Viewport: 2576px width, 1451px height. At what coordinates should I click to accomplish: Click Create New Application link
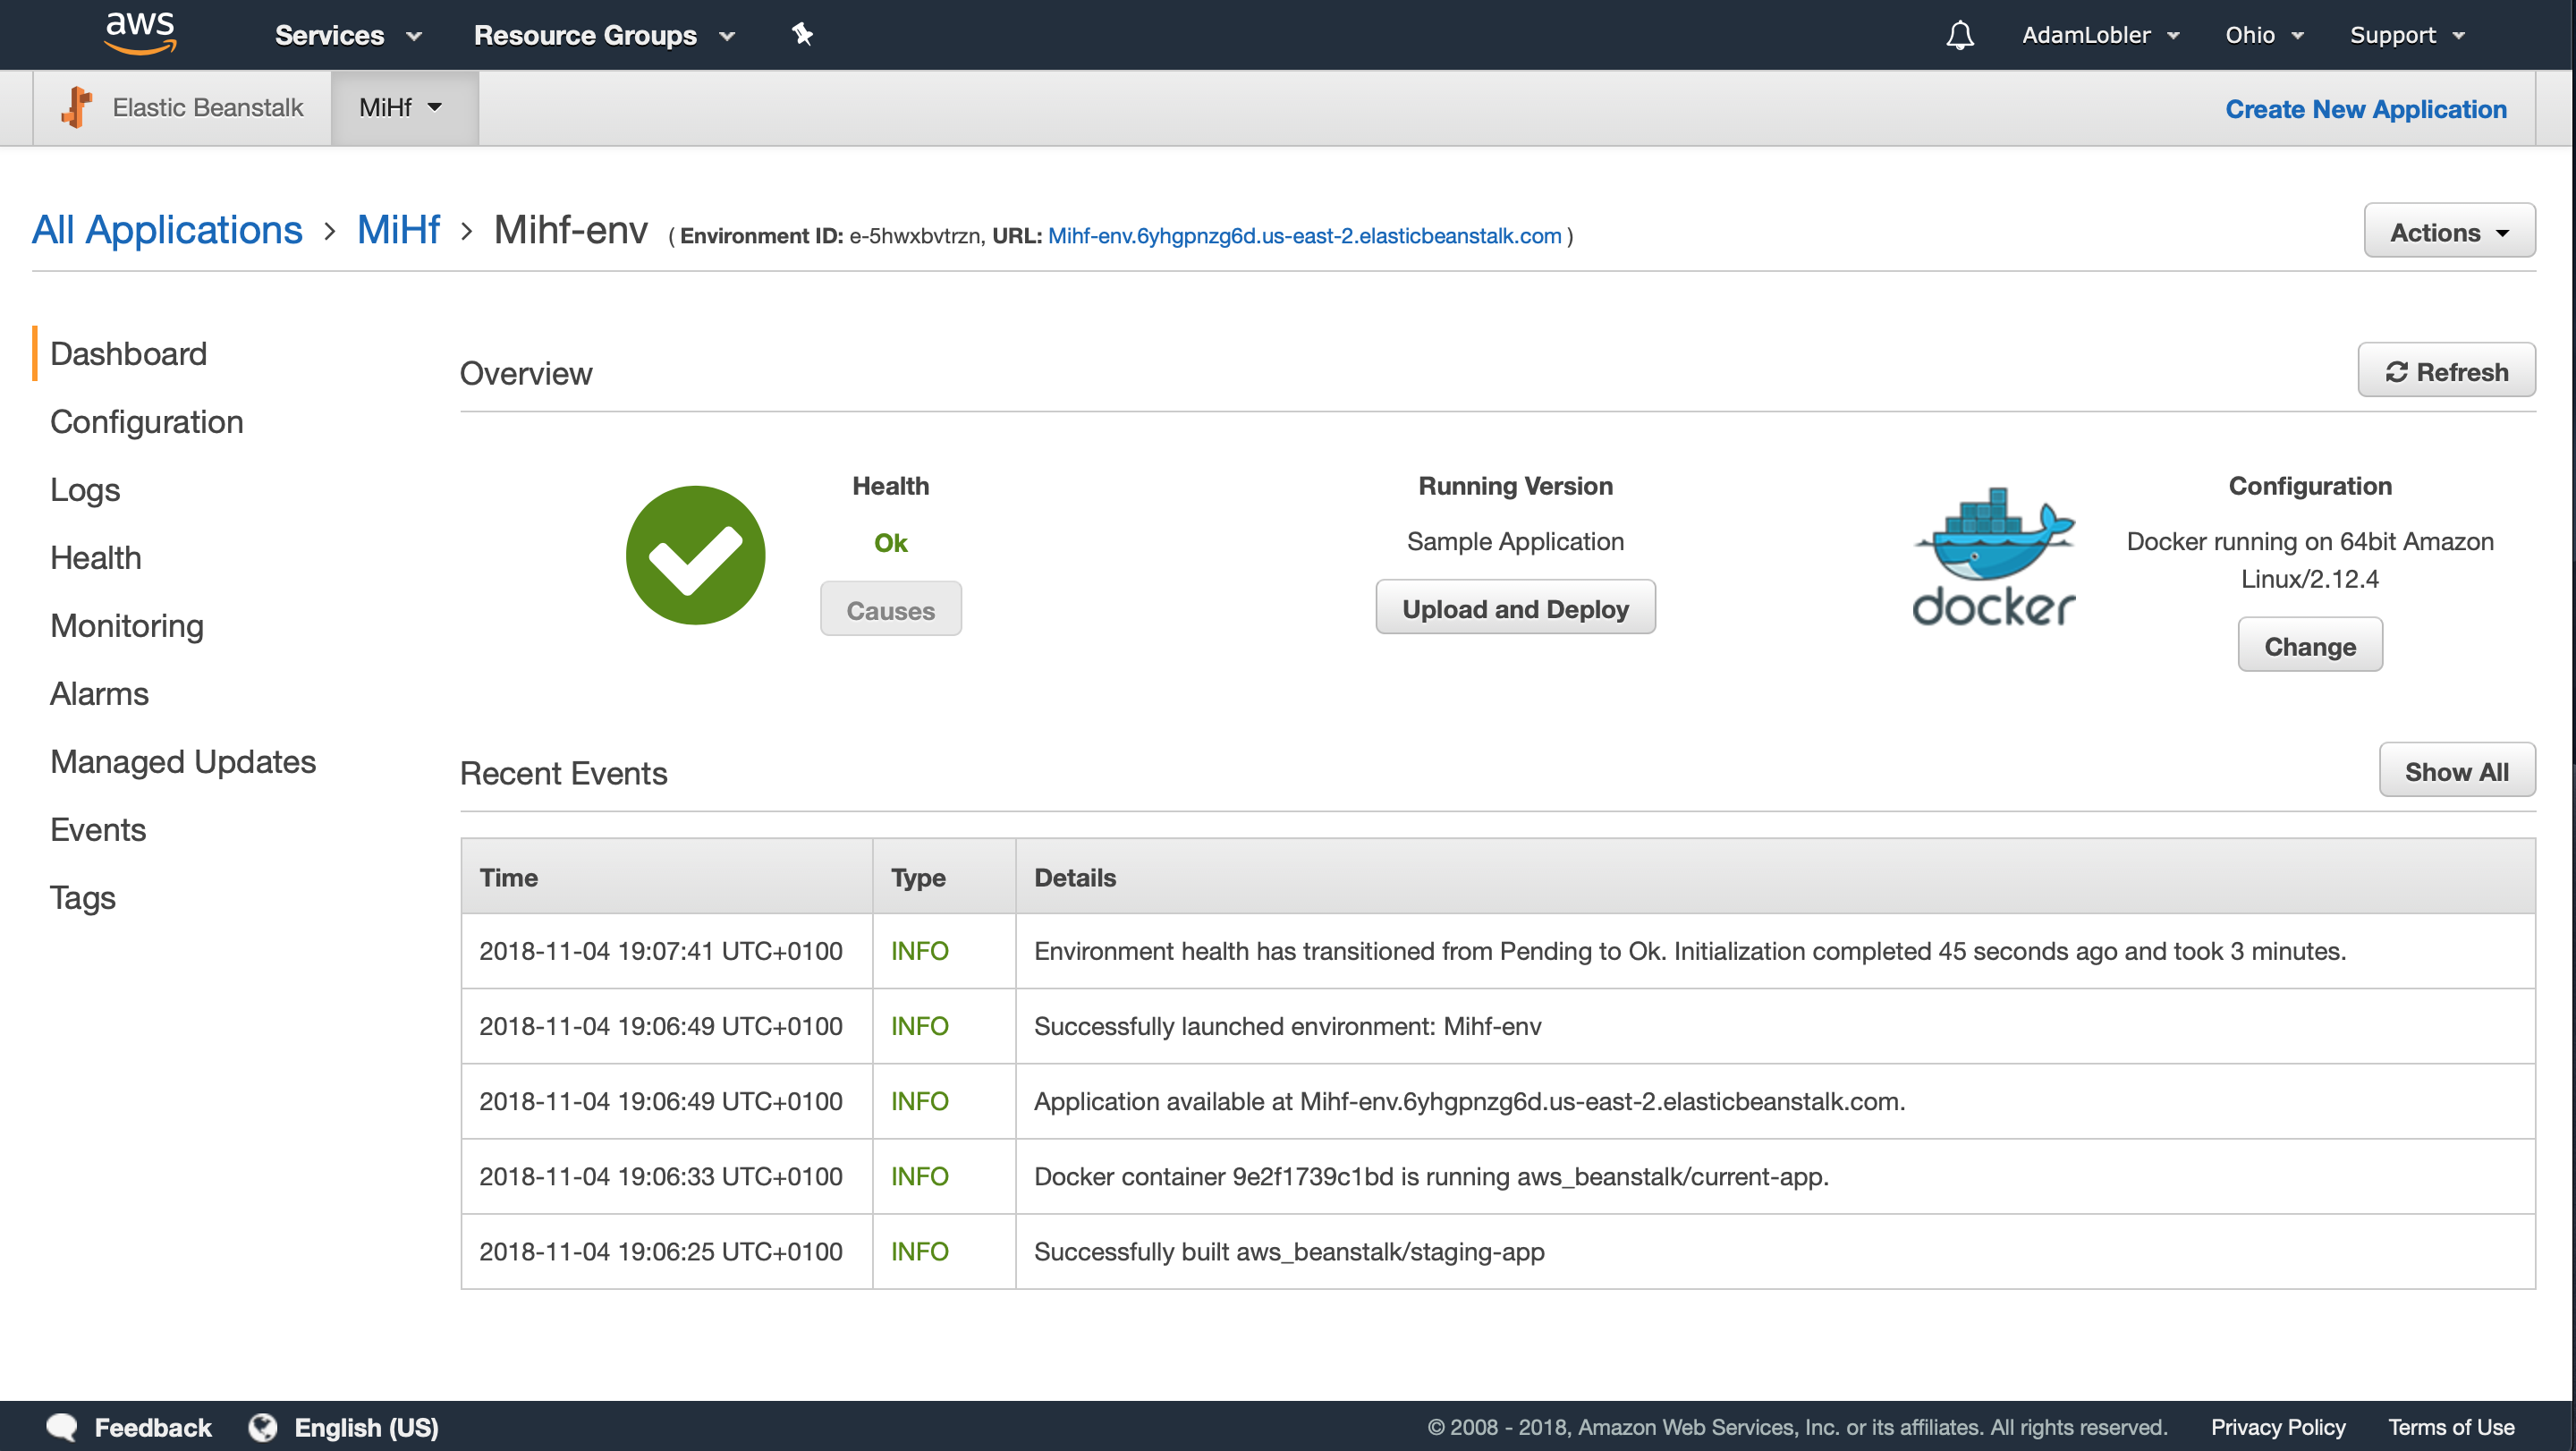[2365, 109]
